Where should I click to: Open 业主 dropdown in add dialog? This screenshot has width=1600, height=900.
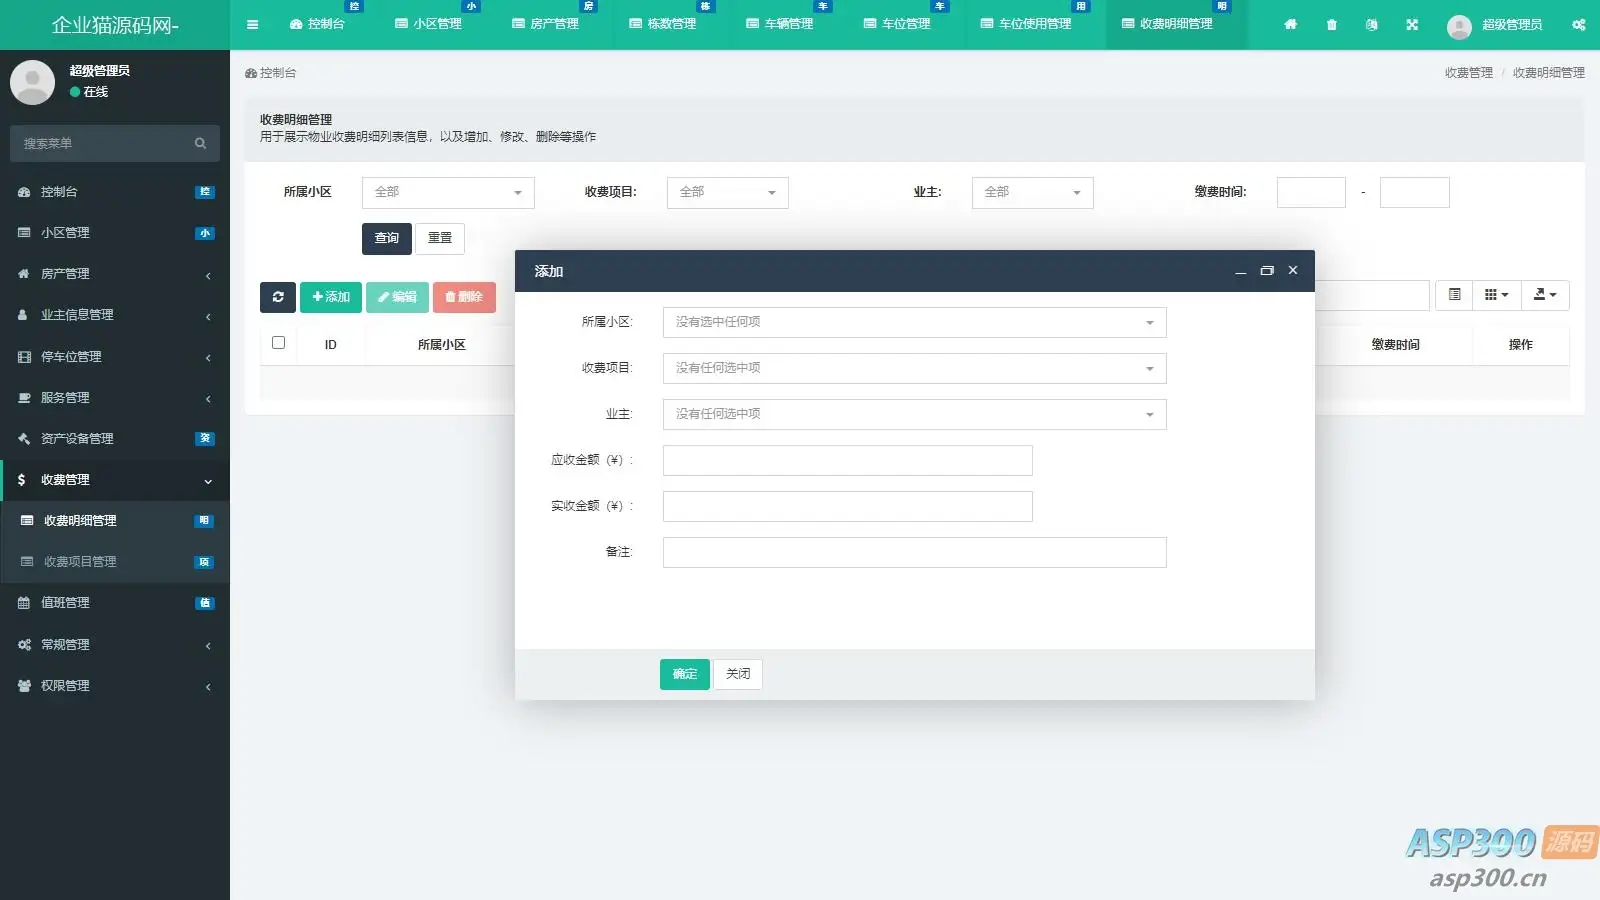coord(914,414)
